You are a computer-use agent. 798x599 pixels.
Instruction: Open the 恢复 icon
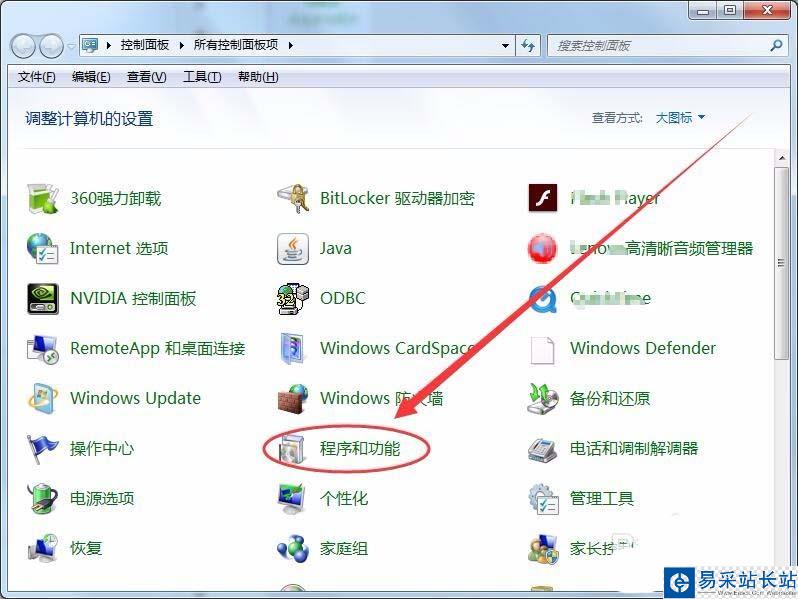click(43, 548)
